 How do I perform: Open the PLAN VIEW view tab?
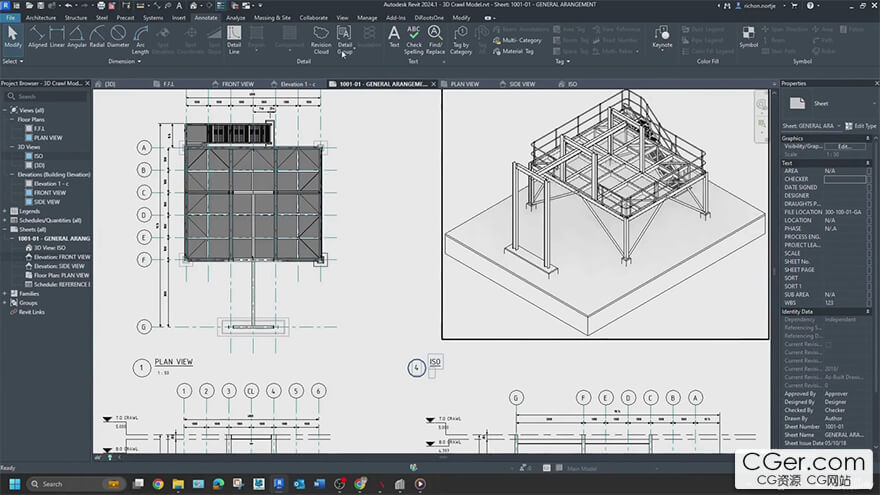(464, 84)
